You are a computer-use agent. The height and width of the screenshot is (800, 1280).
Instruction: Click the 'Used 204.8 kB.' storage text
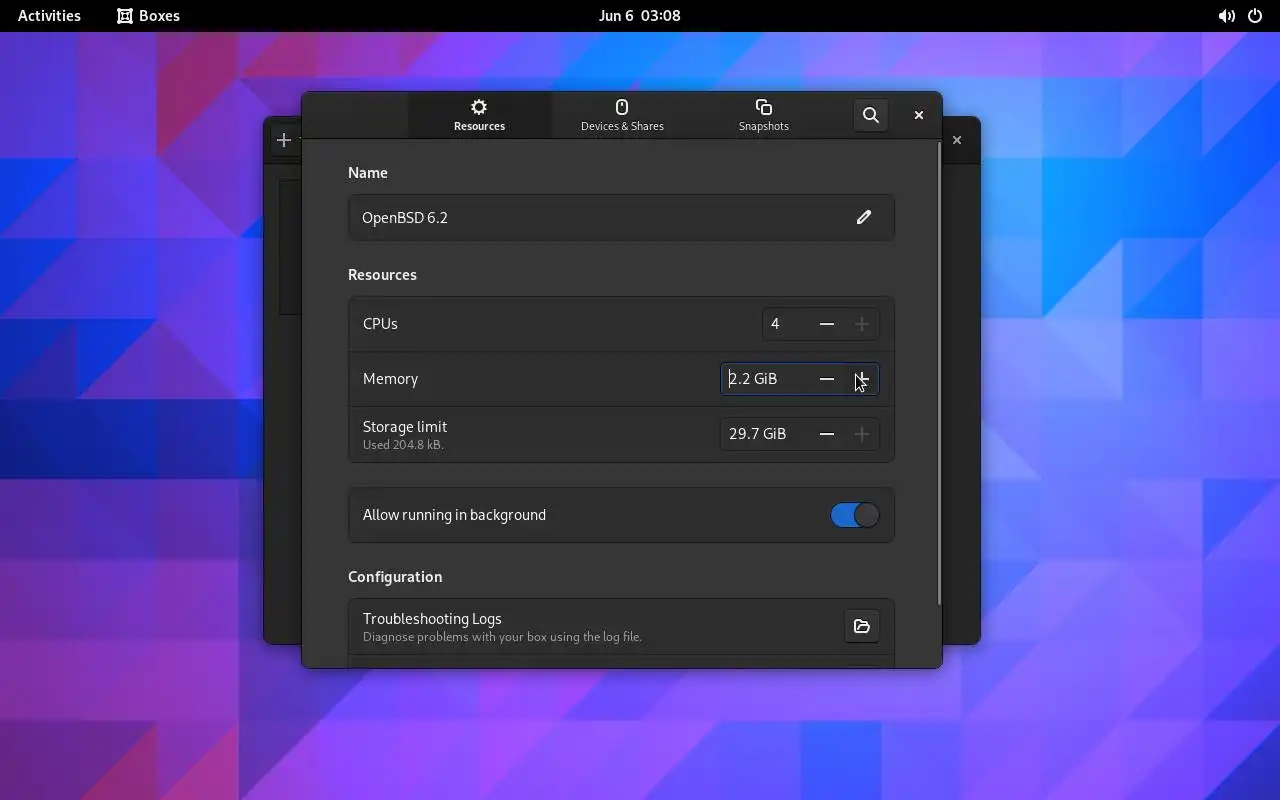[x=403, y=445]
